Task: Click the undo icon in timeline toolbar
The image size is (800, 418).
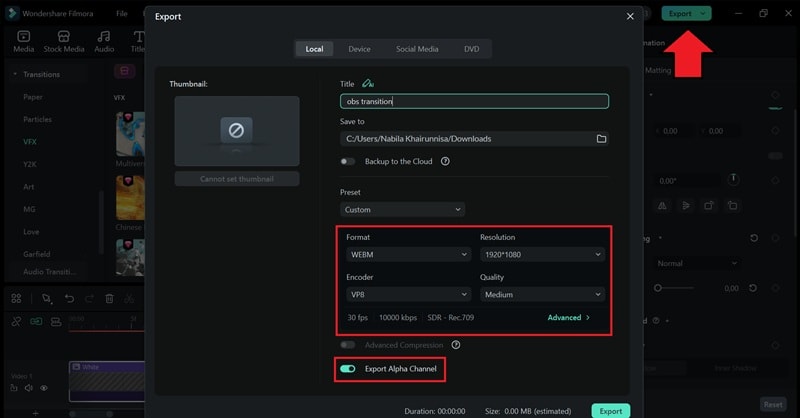Action: click(69, 299)
